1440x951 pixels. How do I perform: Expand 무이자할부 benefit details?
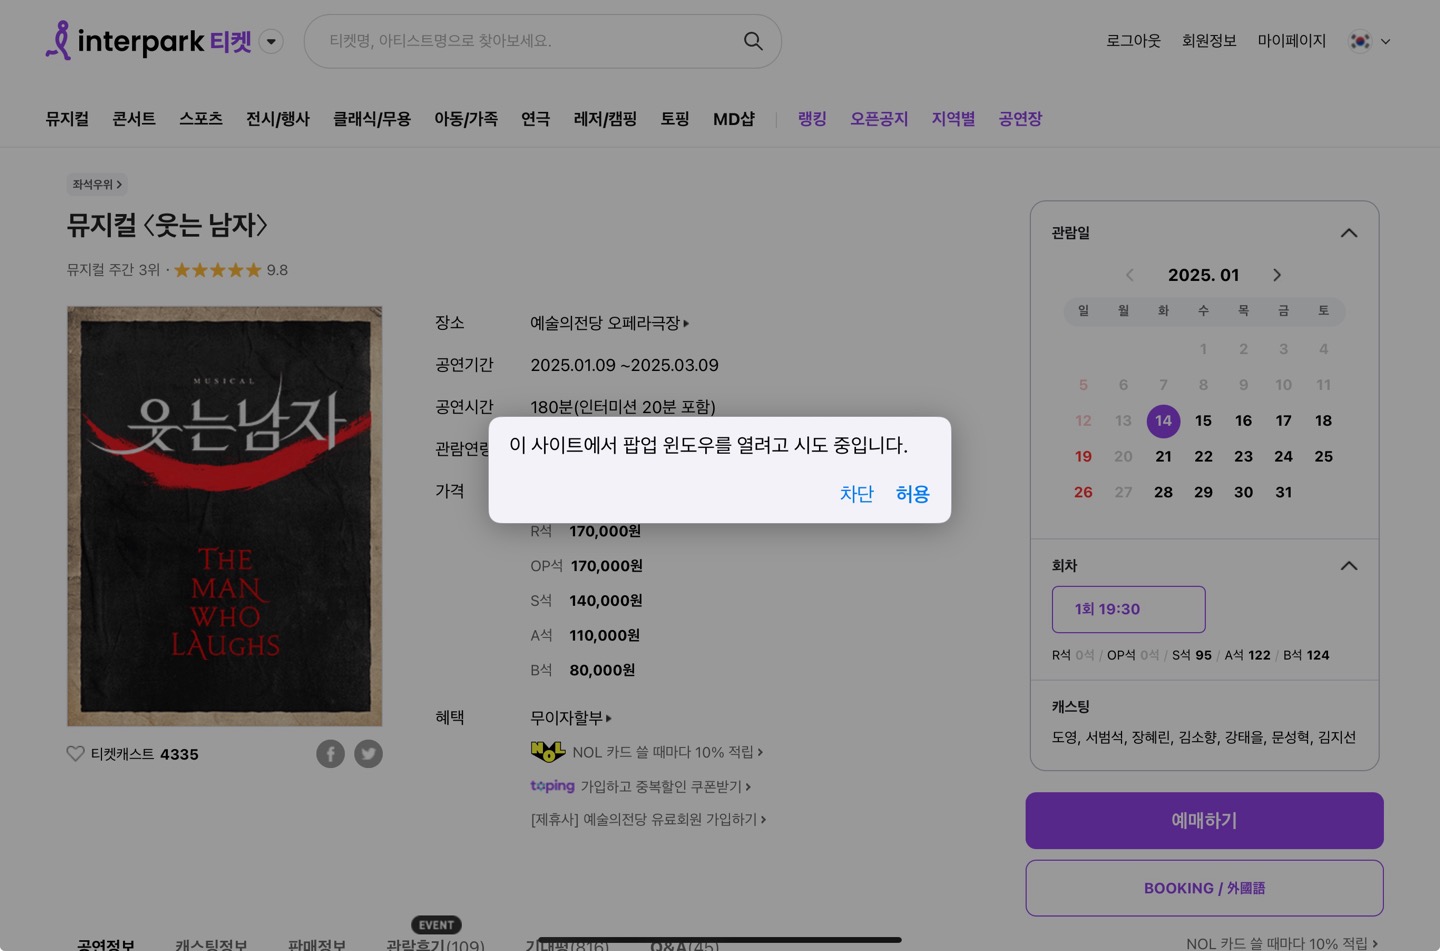point(571,718)
